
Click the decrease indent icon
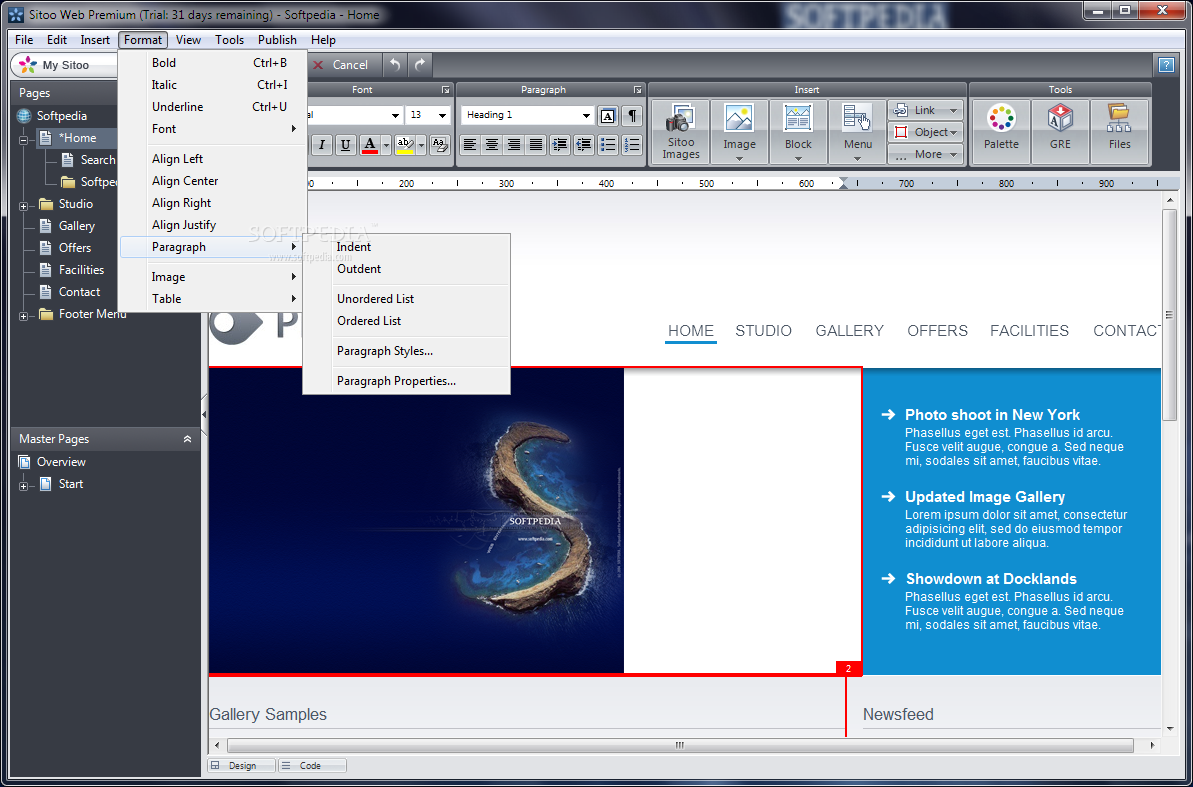click(584, 145)
